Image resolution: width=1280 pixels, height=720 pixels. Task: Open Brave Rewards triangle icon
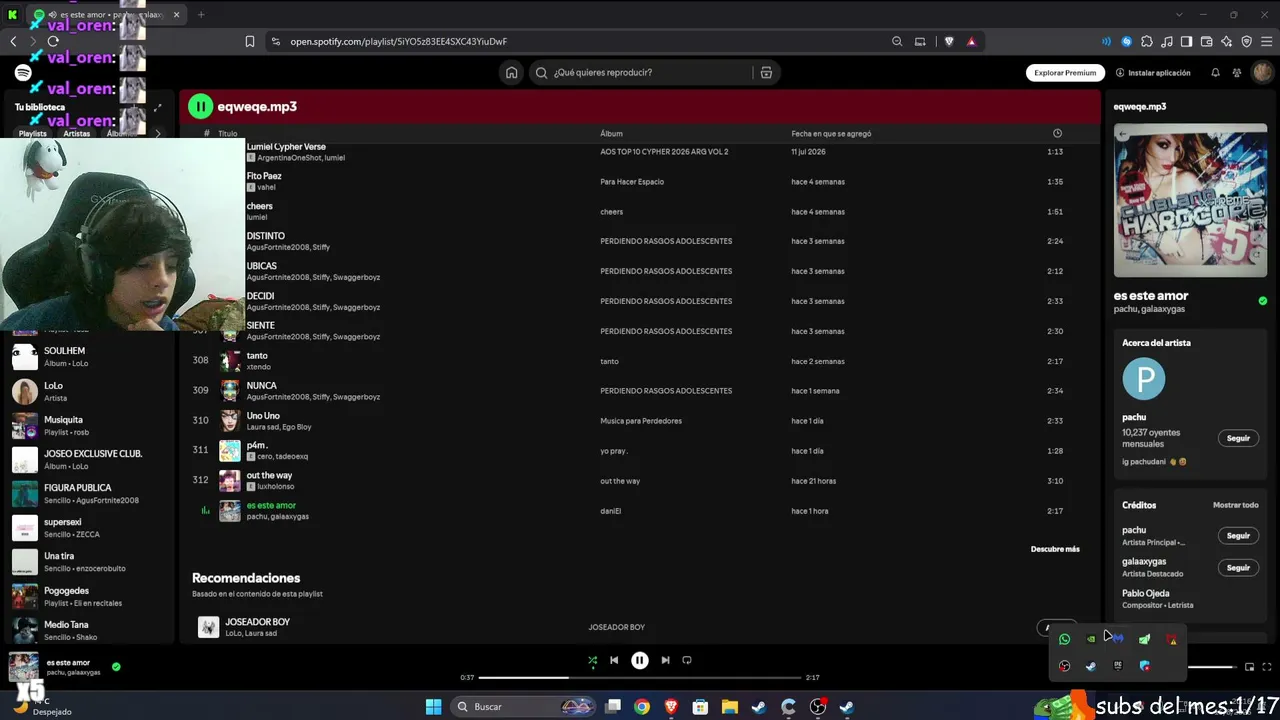[x=971, y=41]
